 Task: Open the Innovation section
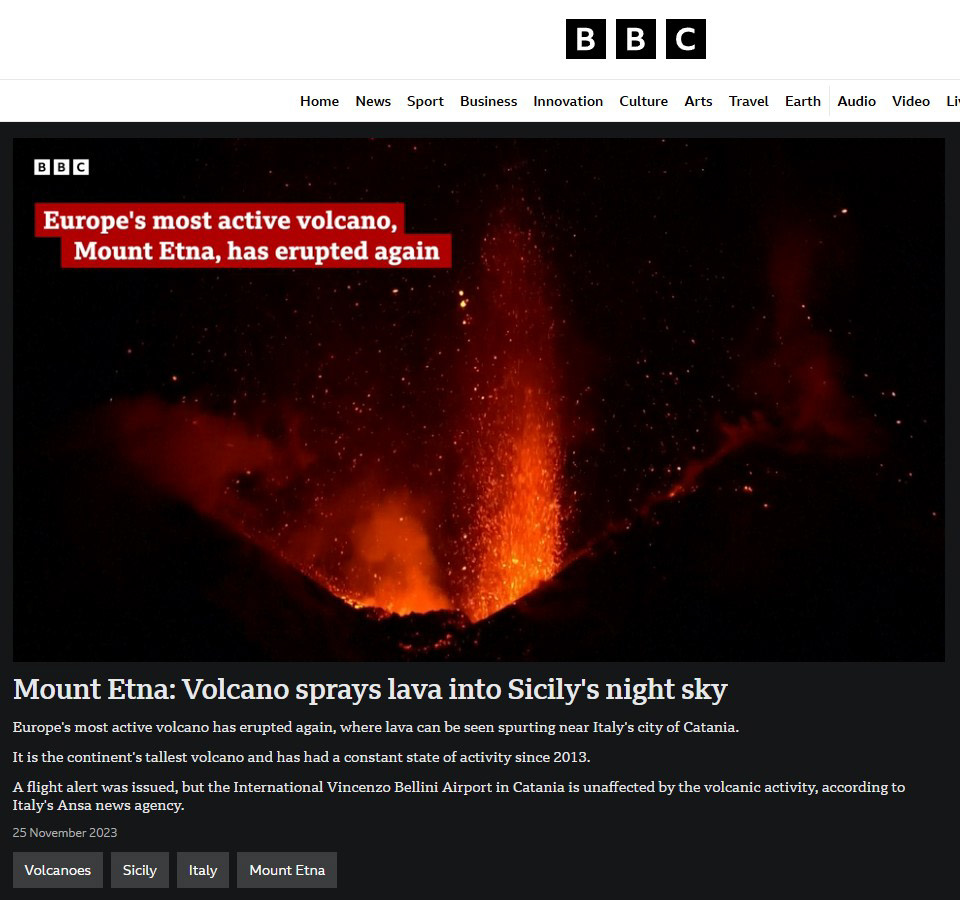pyautogui.click(x=568, y=101)
